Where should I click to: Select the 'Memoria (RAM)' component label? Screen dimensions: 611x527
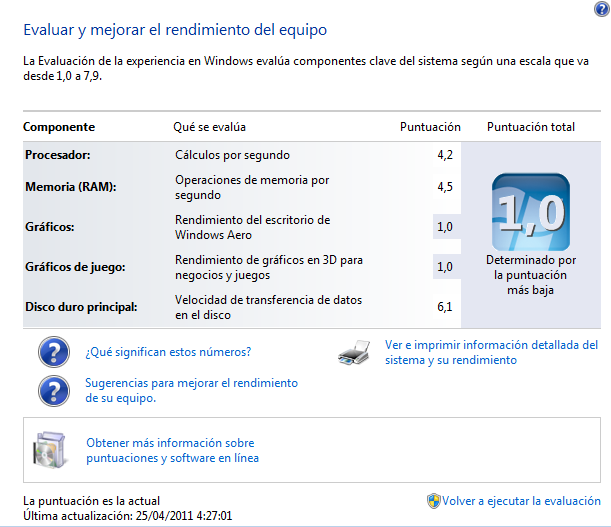68,186
